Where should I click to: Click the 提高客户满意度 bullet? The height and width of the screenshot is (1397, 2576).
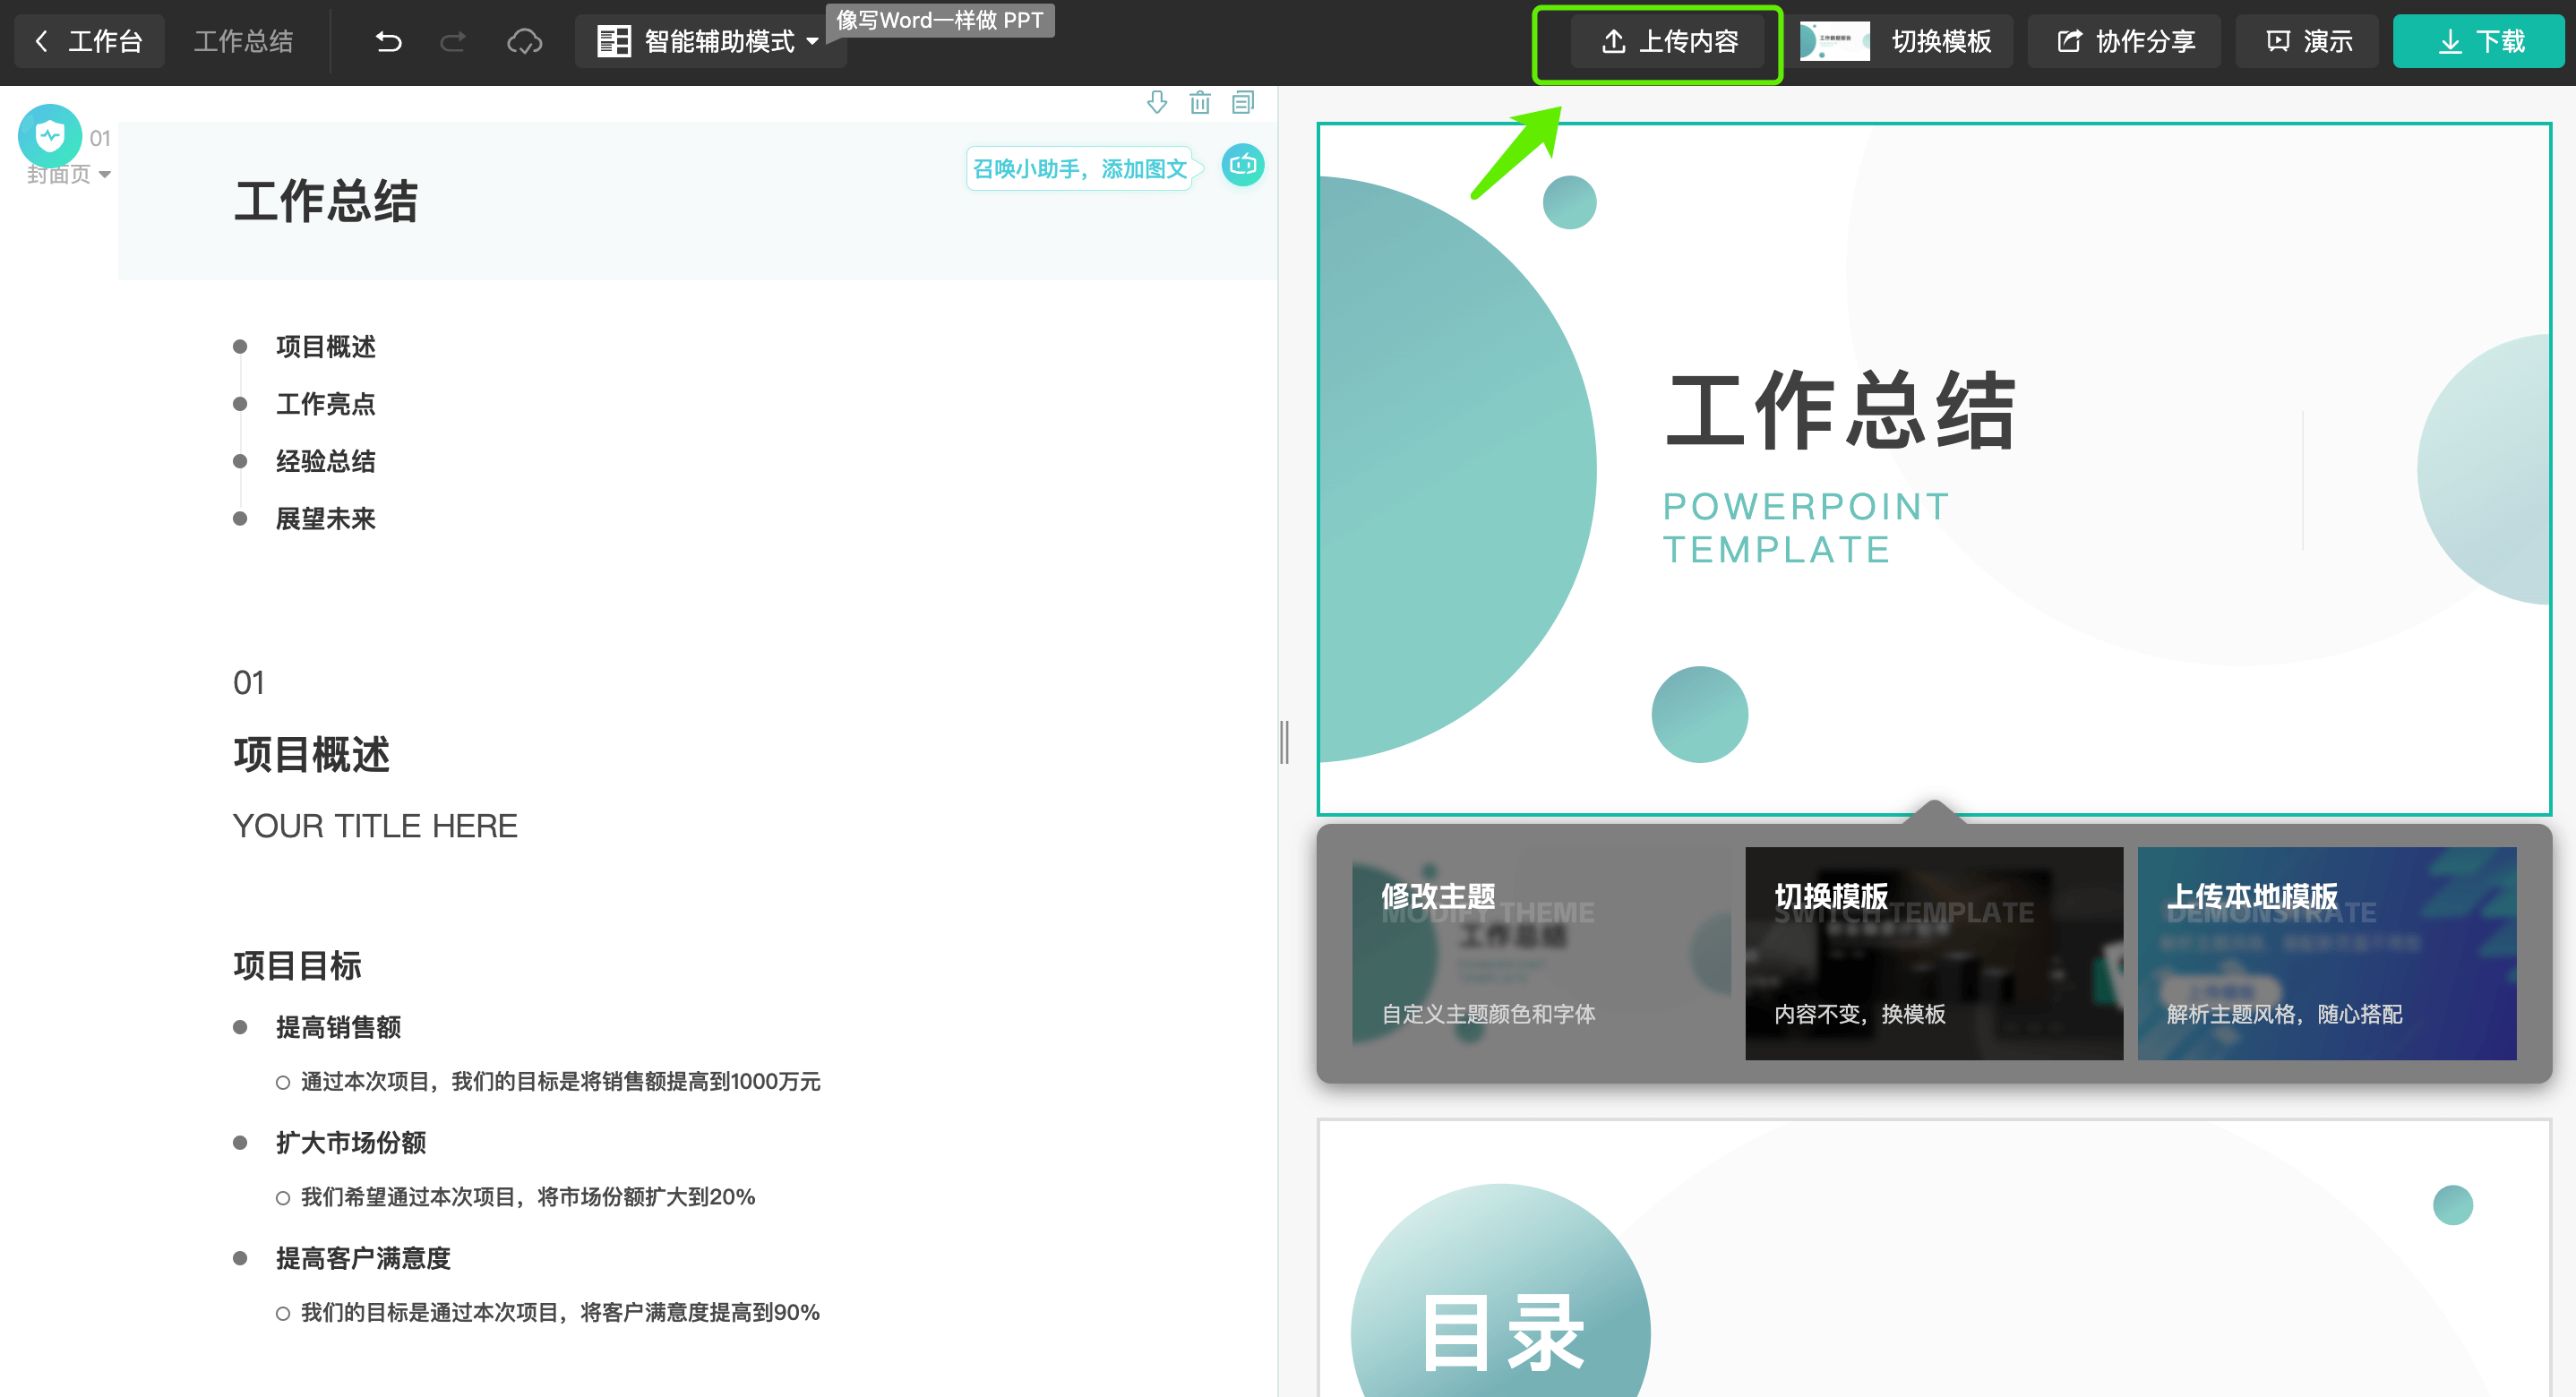point(363,1258)
